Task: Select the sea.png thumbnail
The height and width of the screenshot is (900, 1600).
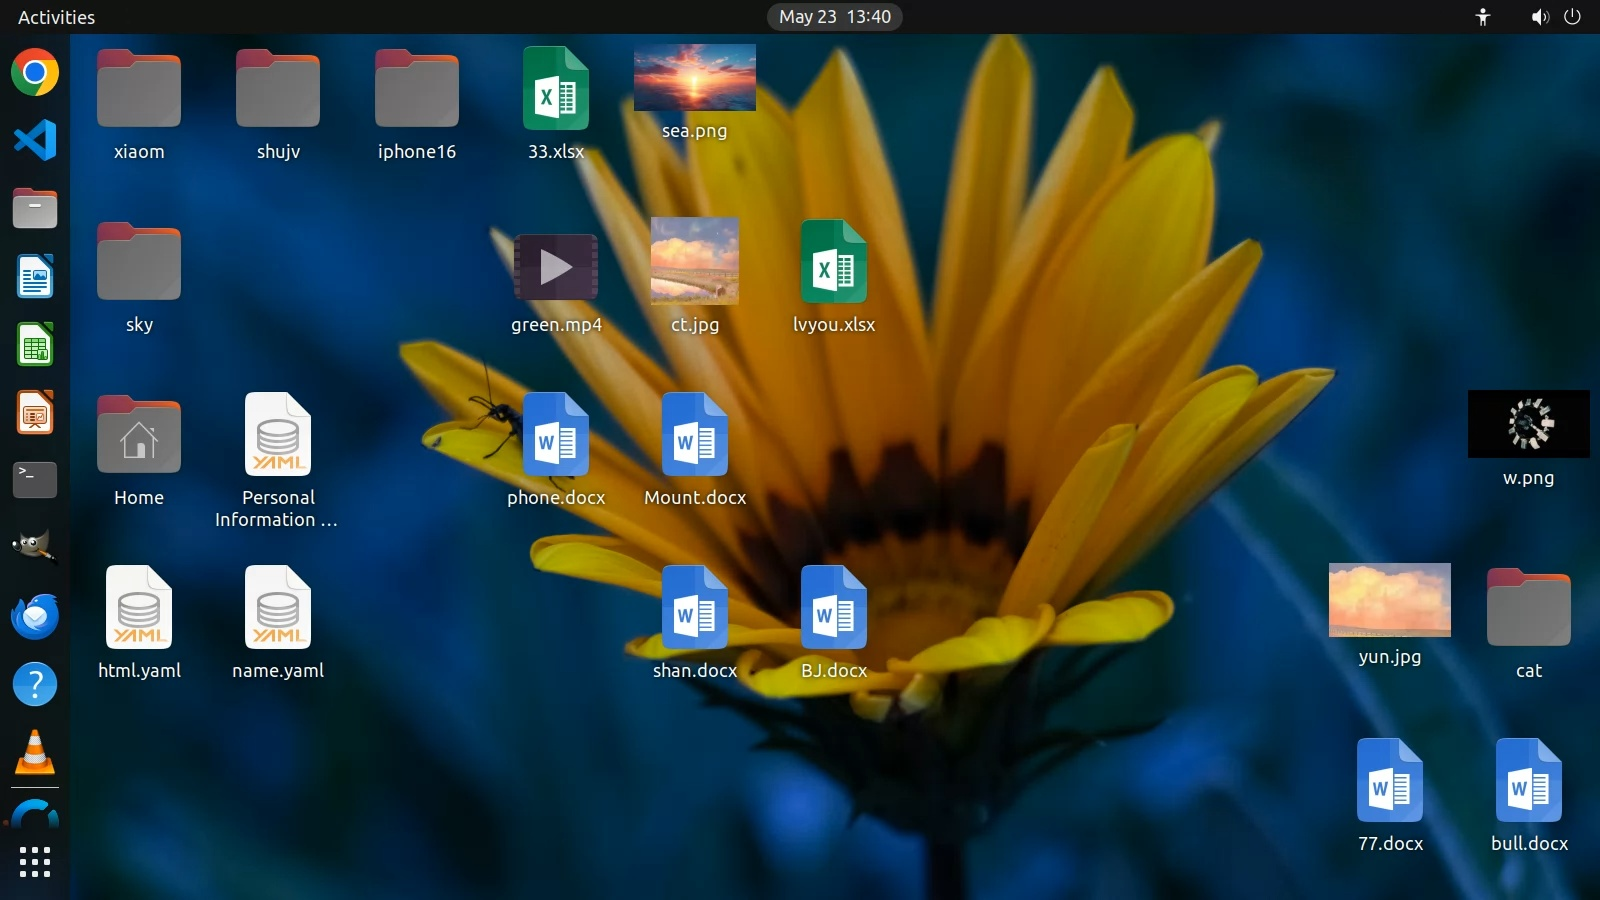Action: pos(694,78)
